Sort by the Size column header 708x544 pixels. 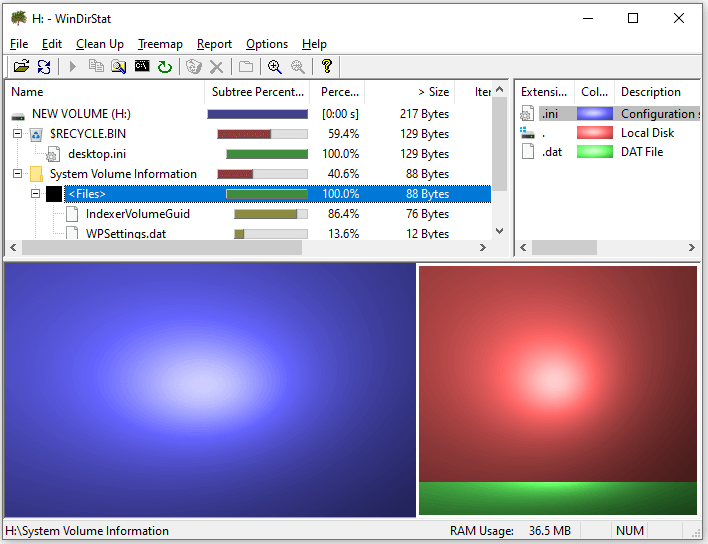(x=410, y=92)
